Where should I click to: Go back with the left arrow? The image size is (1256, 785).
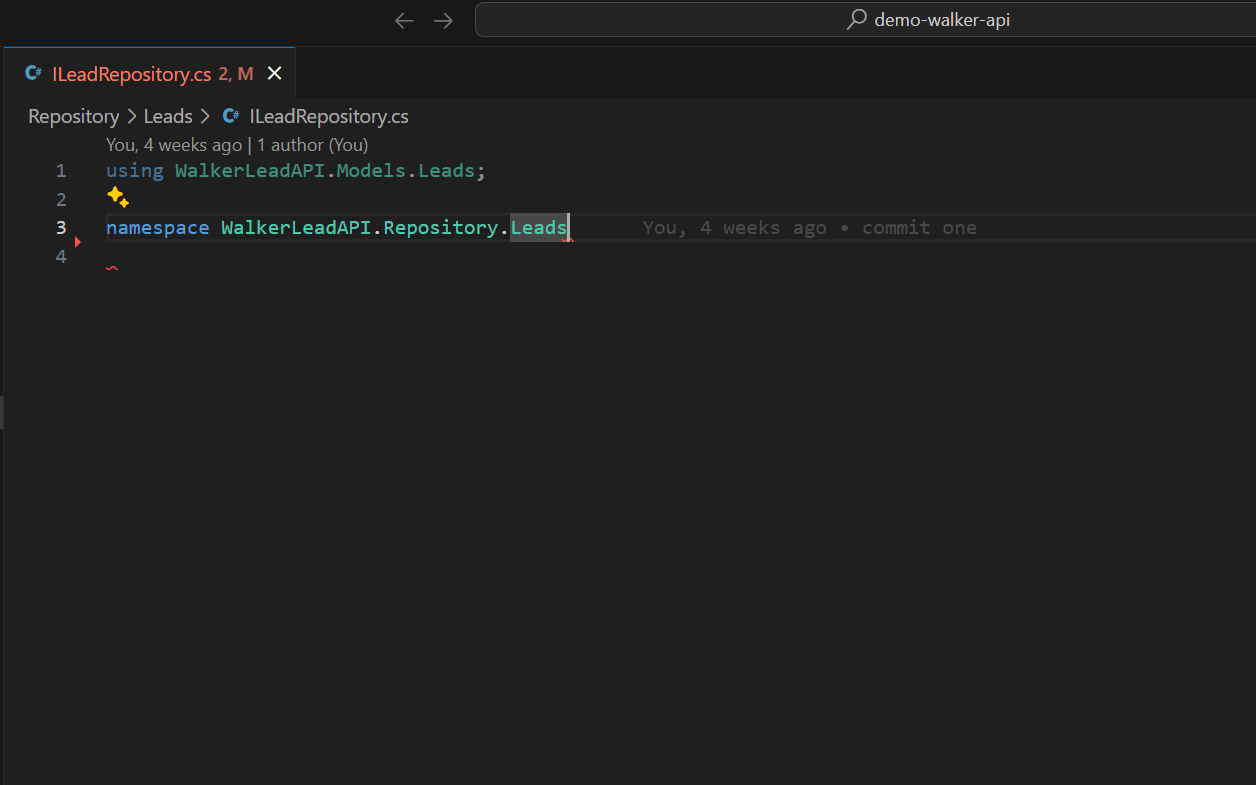pos(404,20)
